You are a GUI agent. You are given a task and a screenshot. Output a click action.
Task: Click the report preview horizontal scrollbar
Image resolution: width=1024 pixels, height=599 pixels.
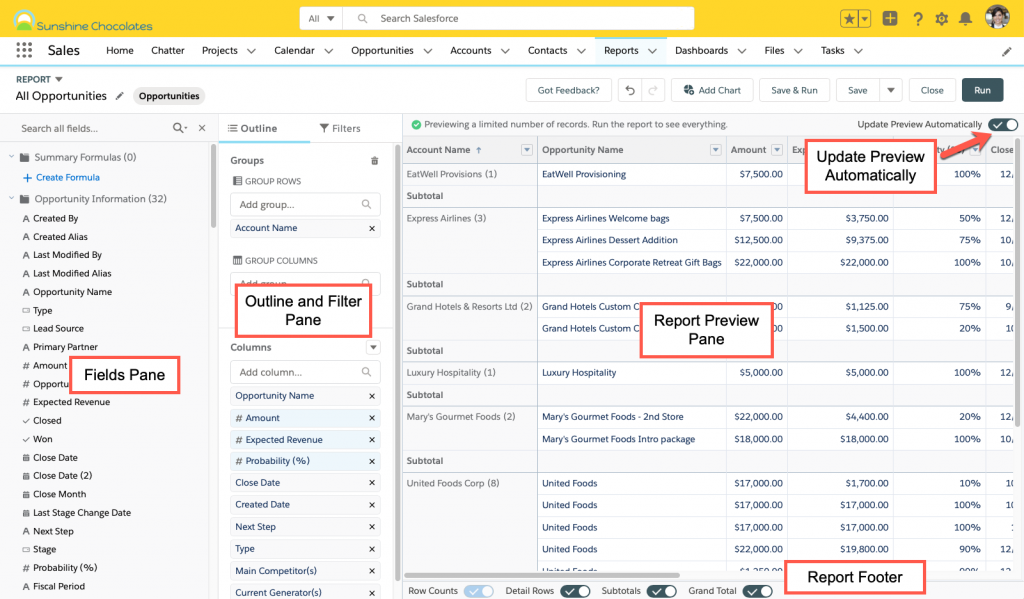(x=542, y=575)
